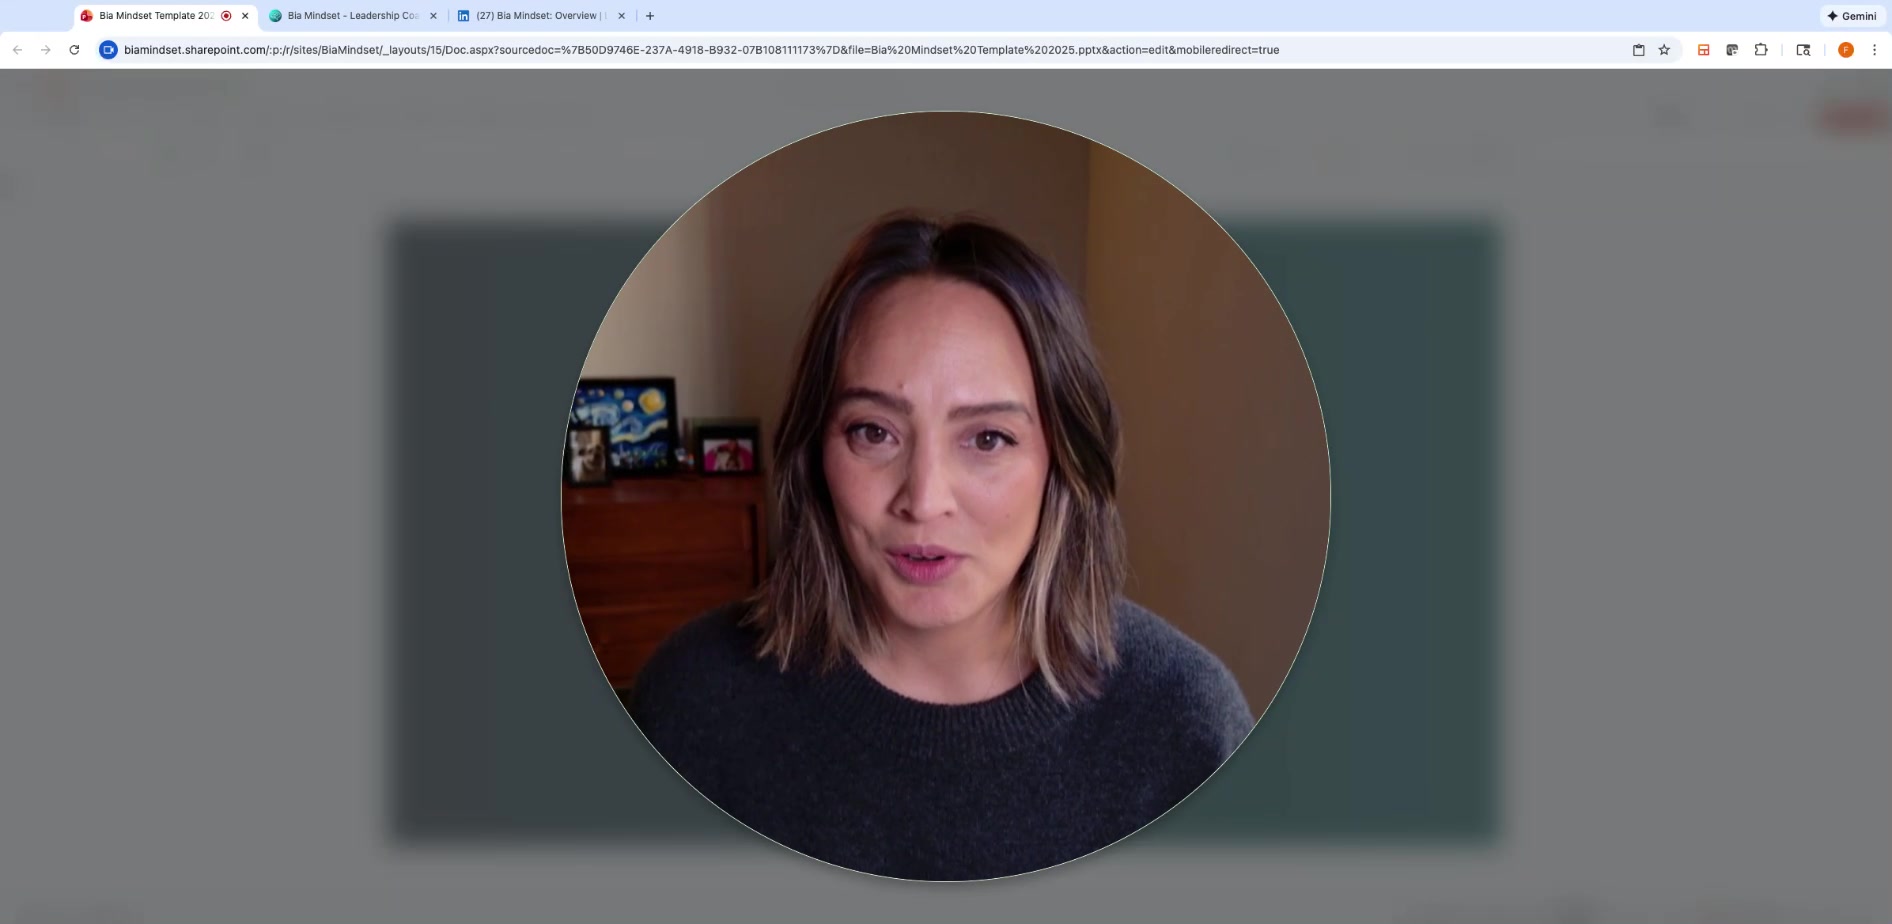The width and height of the screenshot is (1892, 924).
Task: Open the orange layout extension icon
Action: pyautogui.click(x=1703, y=50)
